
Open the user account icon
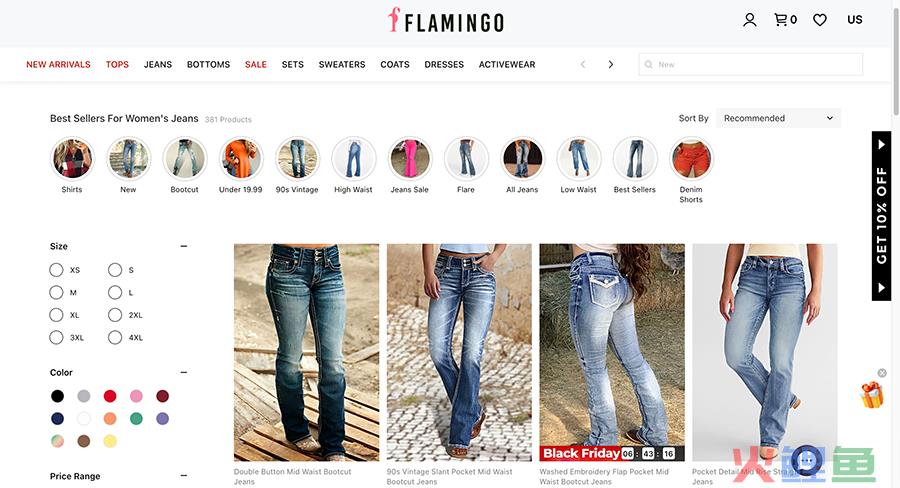pyautogui.click(x=750, y=20)
